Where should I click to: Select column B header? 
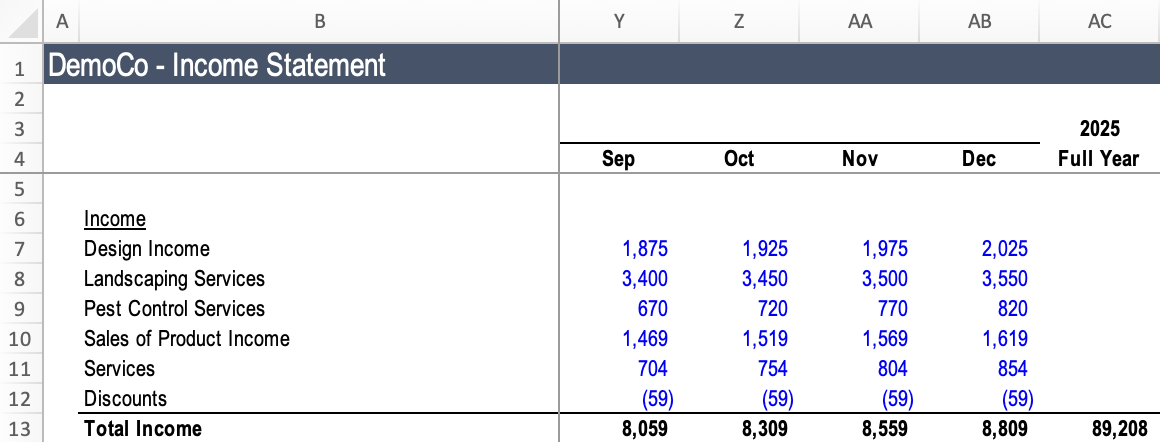pyautogui.click(x=319, y=21)
